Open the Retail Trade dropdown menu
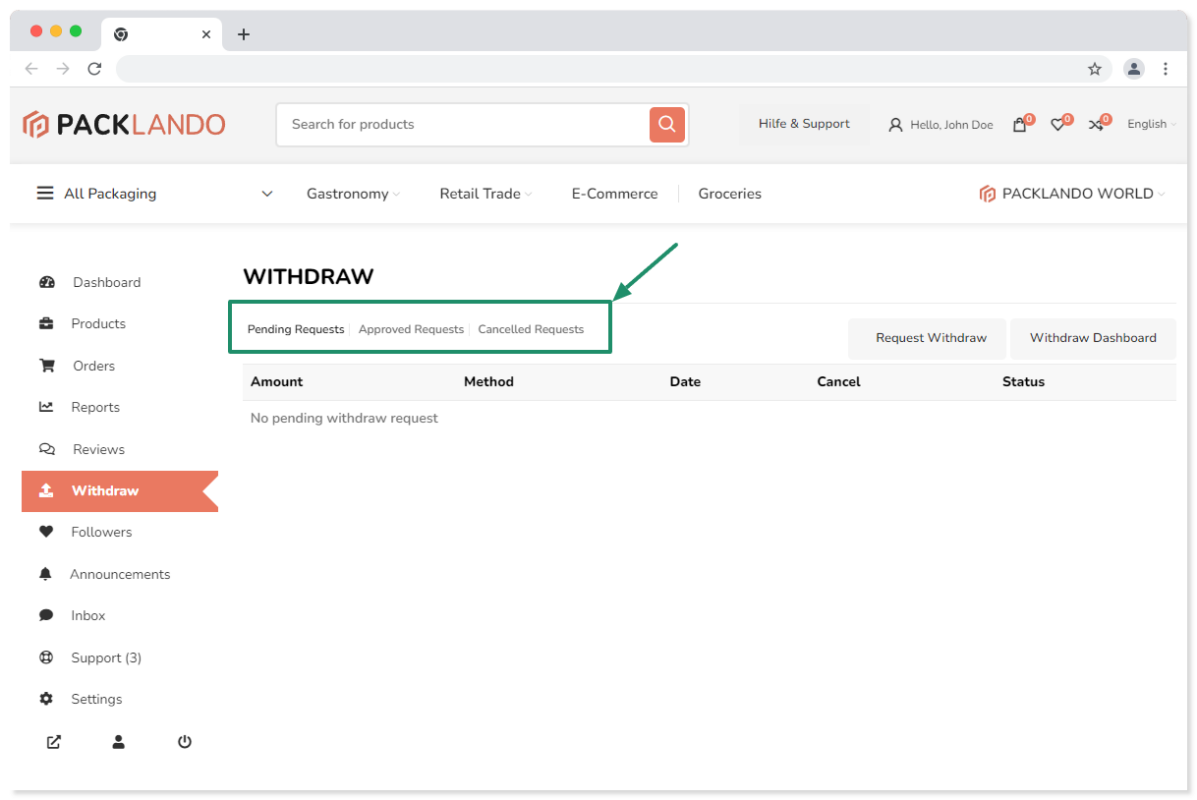The height and width of the screenshot is (800, 1197). 486,194
